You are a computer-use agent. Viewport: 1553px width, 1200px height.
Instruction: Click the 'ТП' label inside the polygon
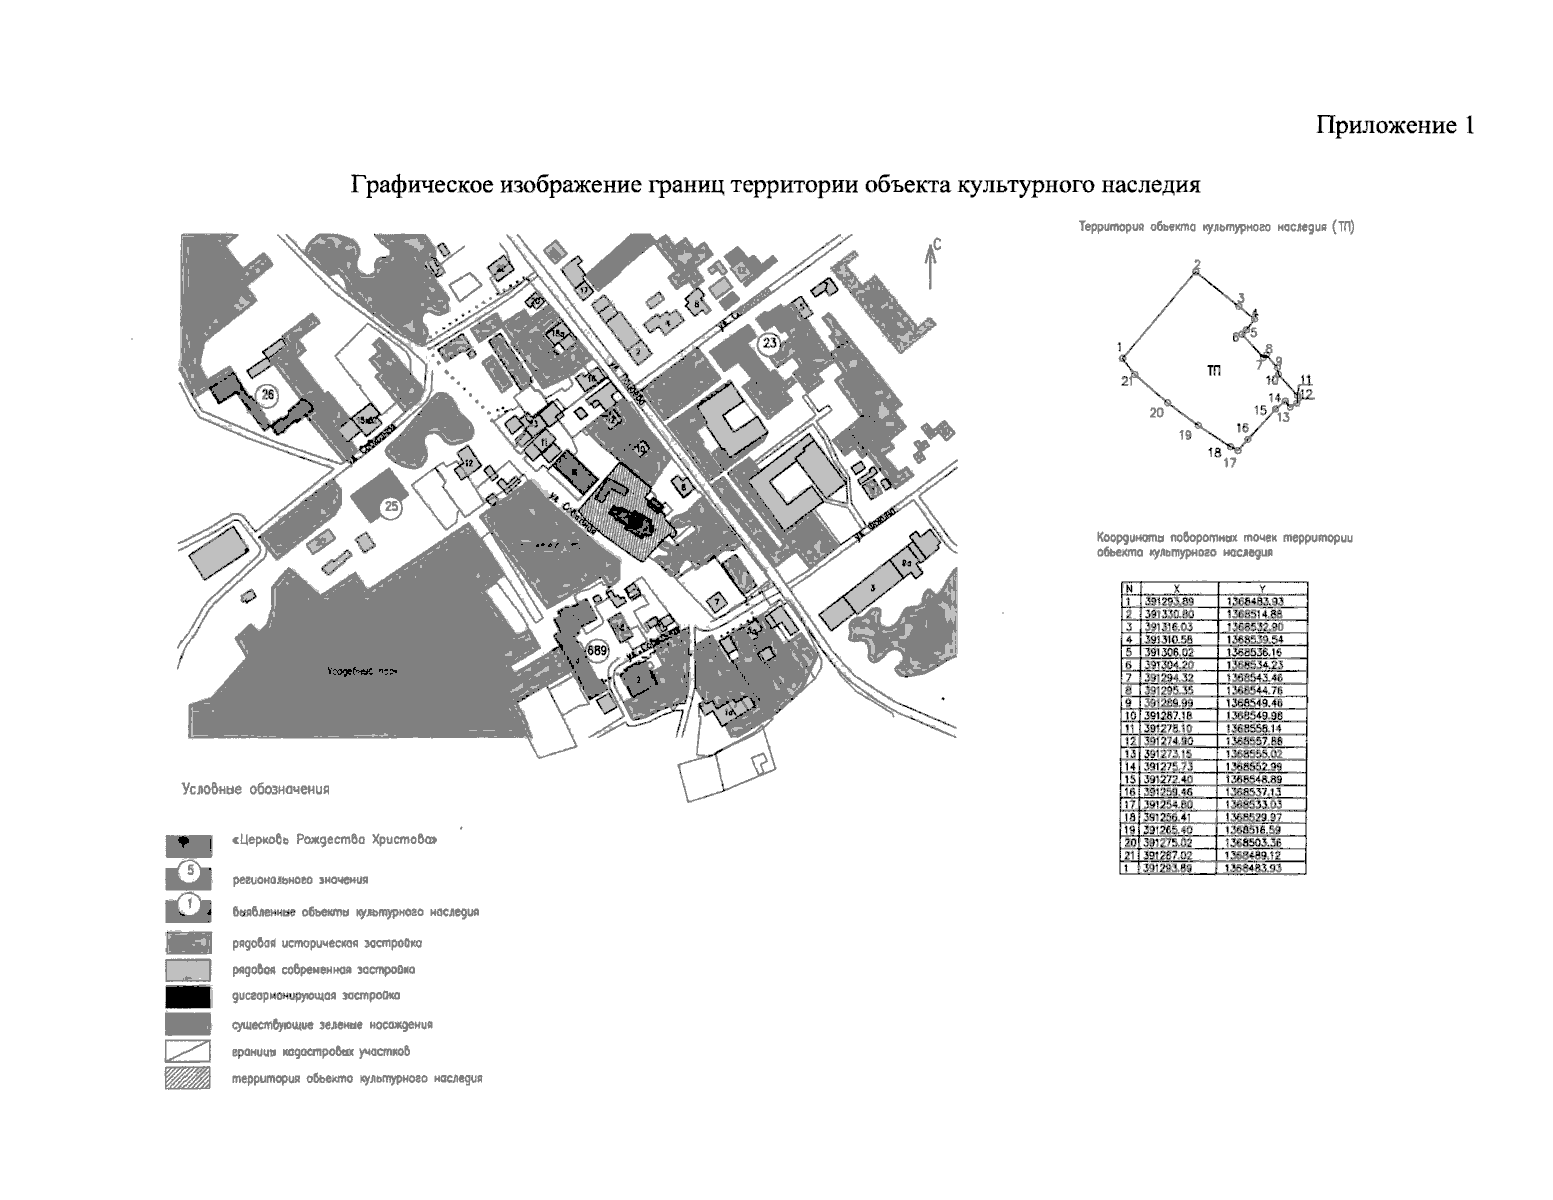point(1214,371)
